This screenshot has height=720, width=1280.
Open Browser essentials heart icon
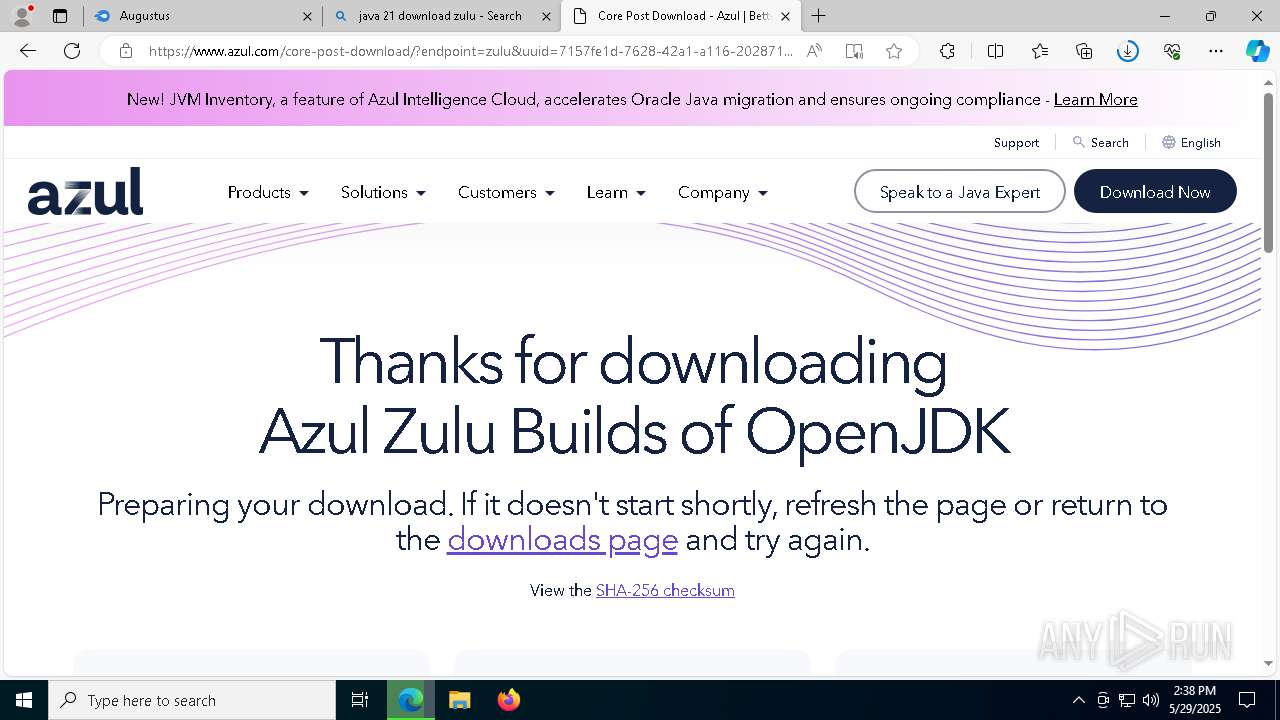[1172, 51]
